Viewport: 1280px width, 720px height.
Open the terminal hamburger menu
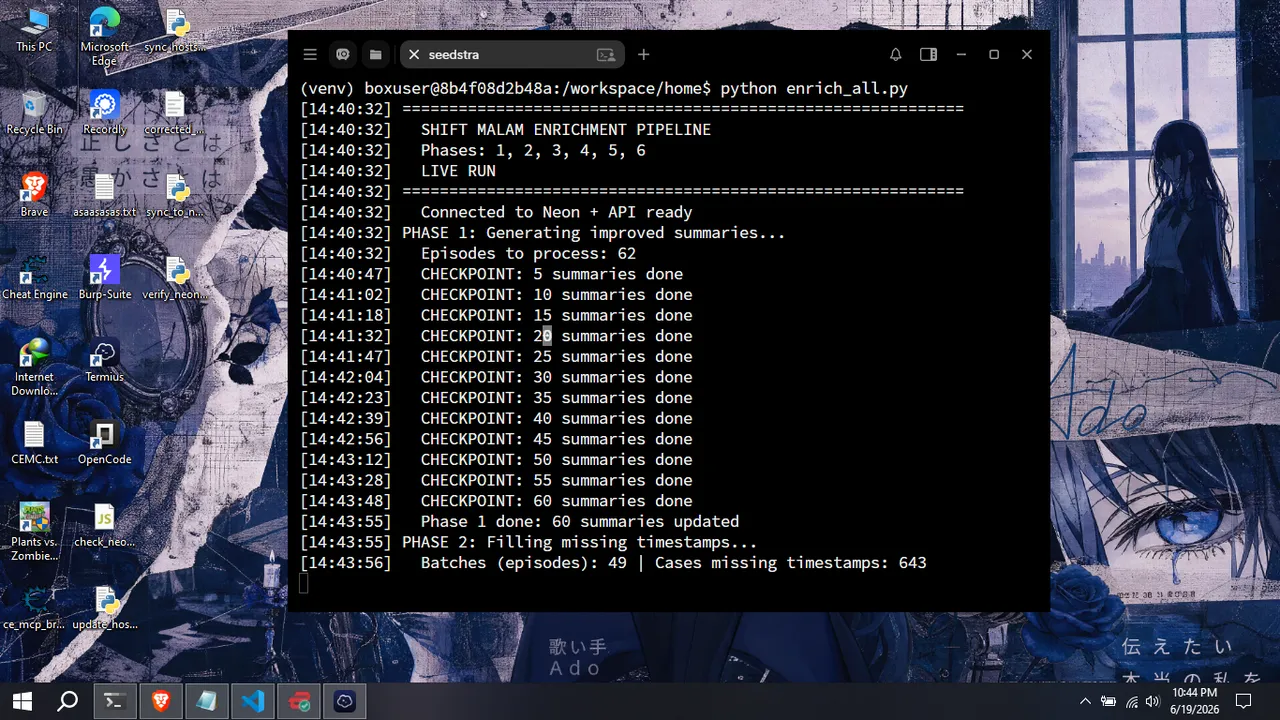coord(310,54)
